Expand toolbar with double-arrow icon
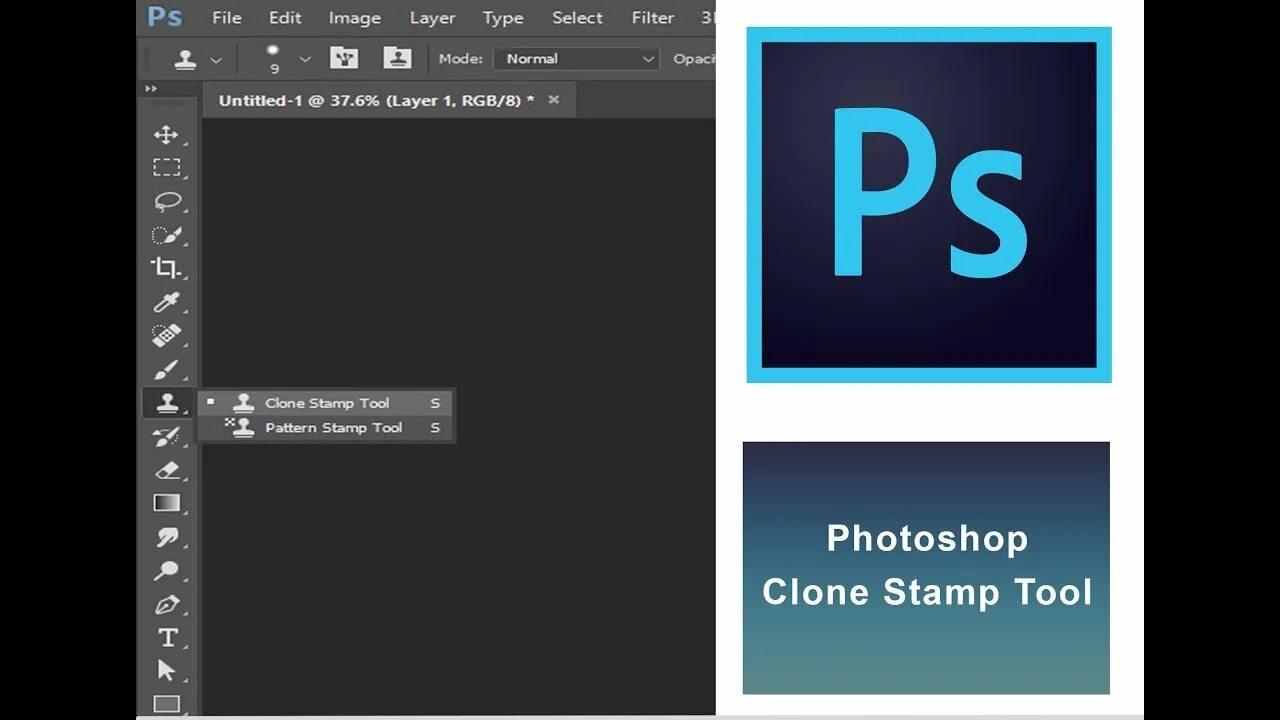1280x720 pixels. coord(151,89)
